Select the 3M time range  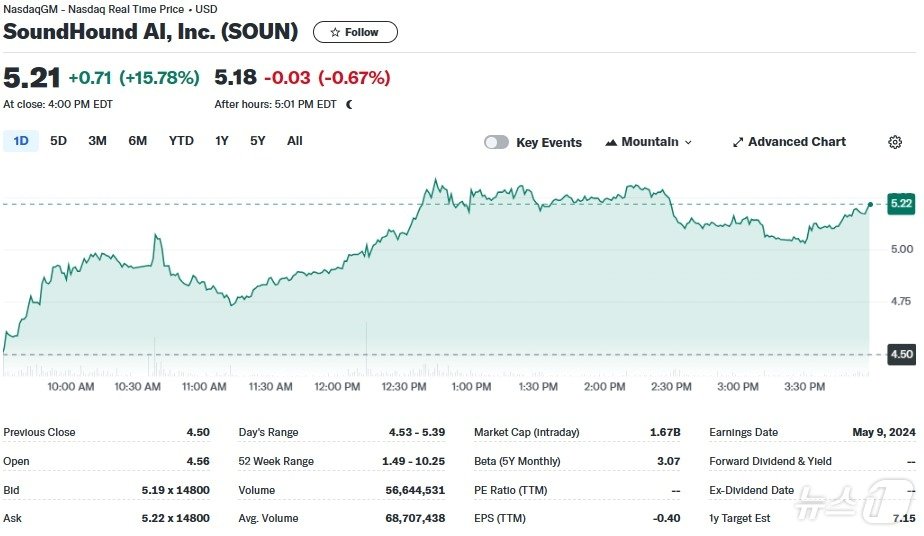[97, 141]
